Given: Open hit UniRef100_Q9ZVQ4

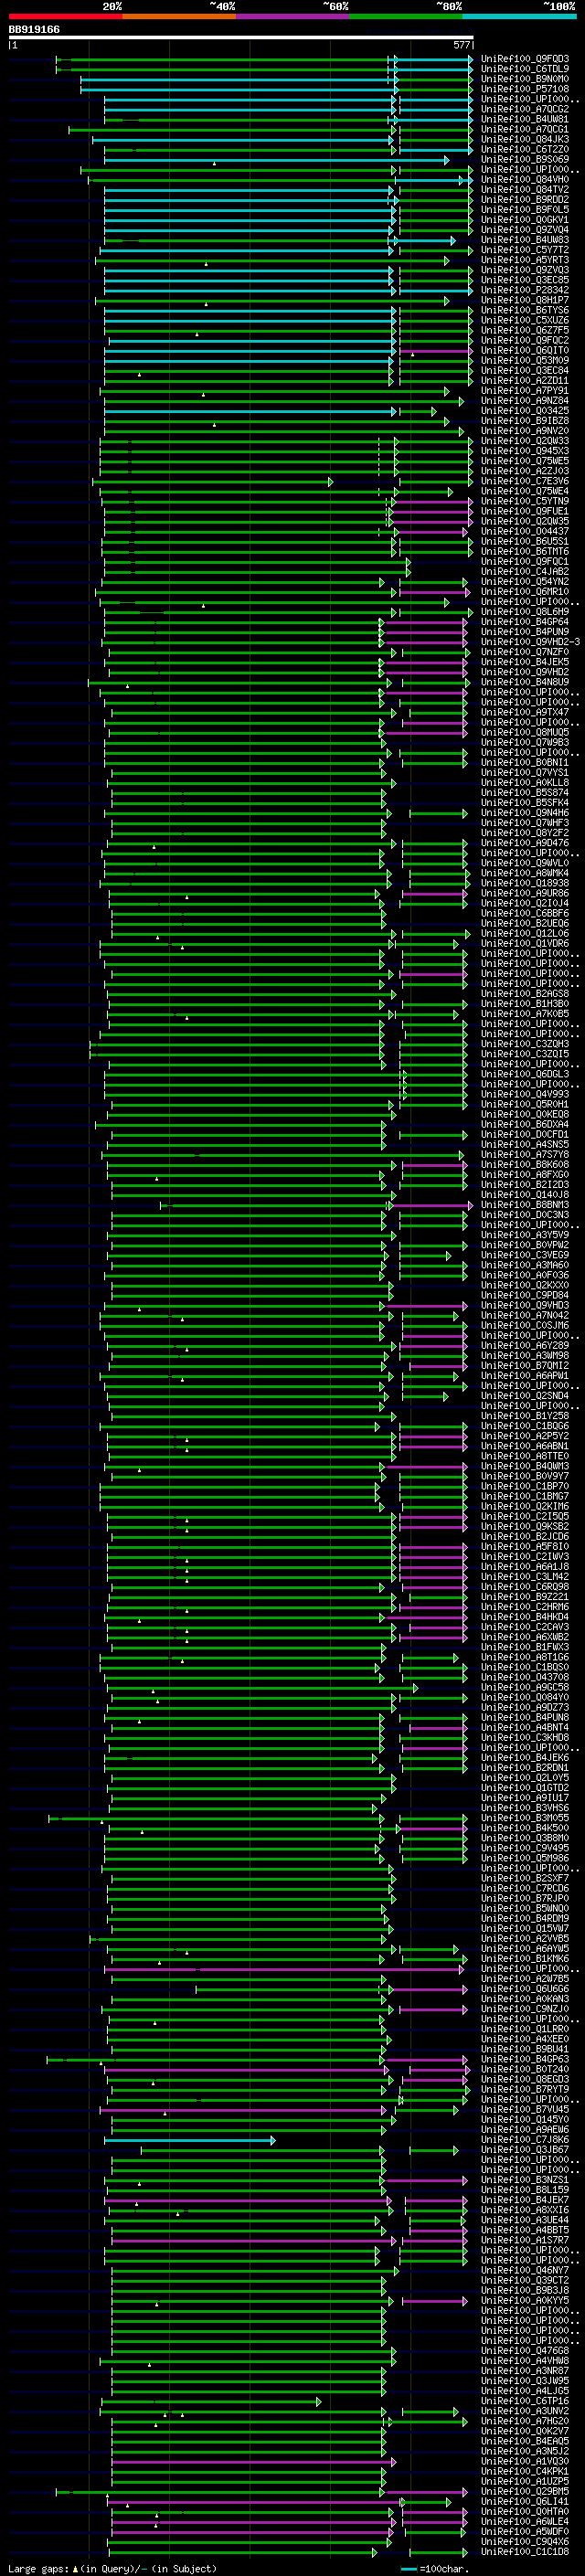Looking at the screenshot, I should tap(525, 230).
